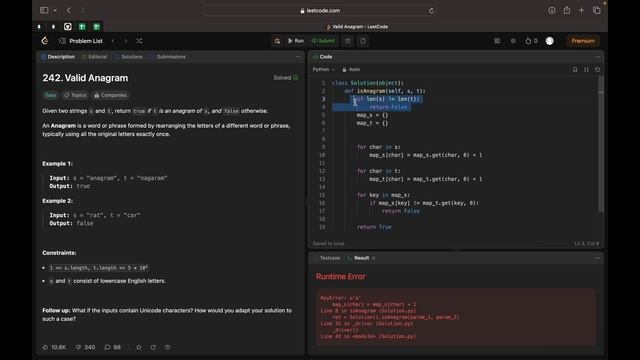Open the Problem List panel
The height and width of the screenshot is (360, 640).
81,41
